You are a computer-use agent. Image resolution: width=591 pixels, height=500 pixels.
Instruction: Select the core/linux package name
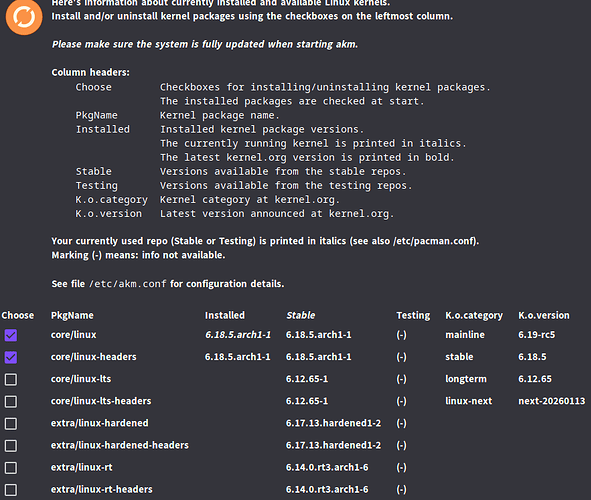pyautogui.click(x=73, y=335)
